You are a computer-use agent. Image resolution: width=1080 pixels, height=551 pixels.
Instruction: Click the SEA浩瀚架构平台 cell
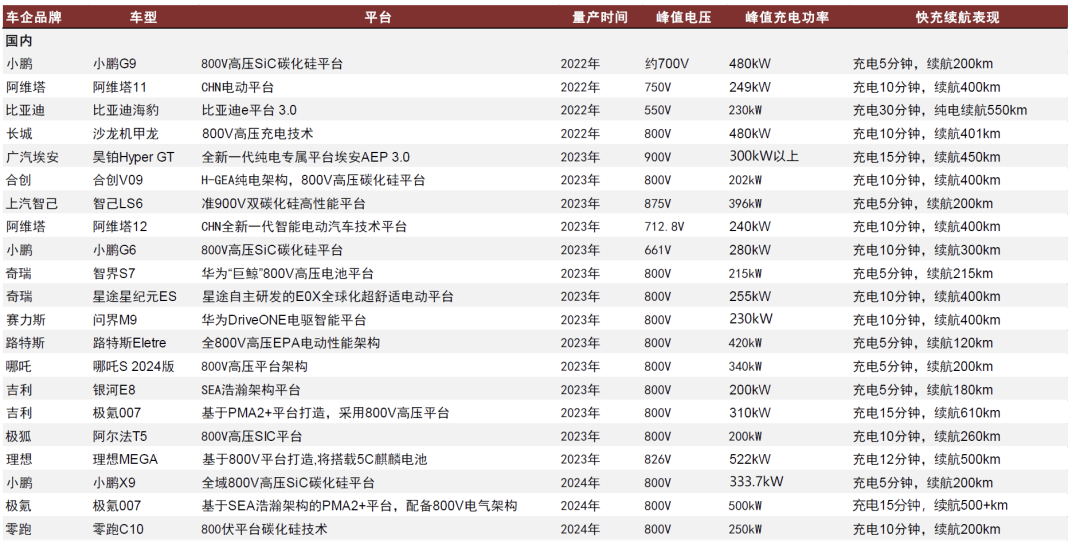point(251,390)
